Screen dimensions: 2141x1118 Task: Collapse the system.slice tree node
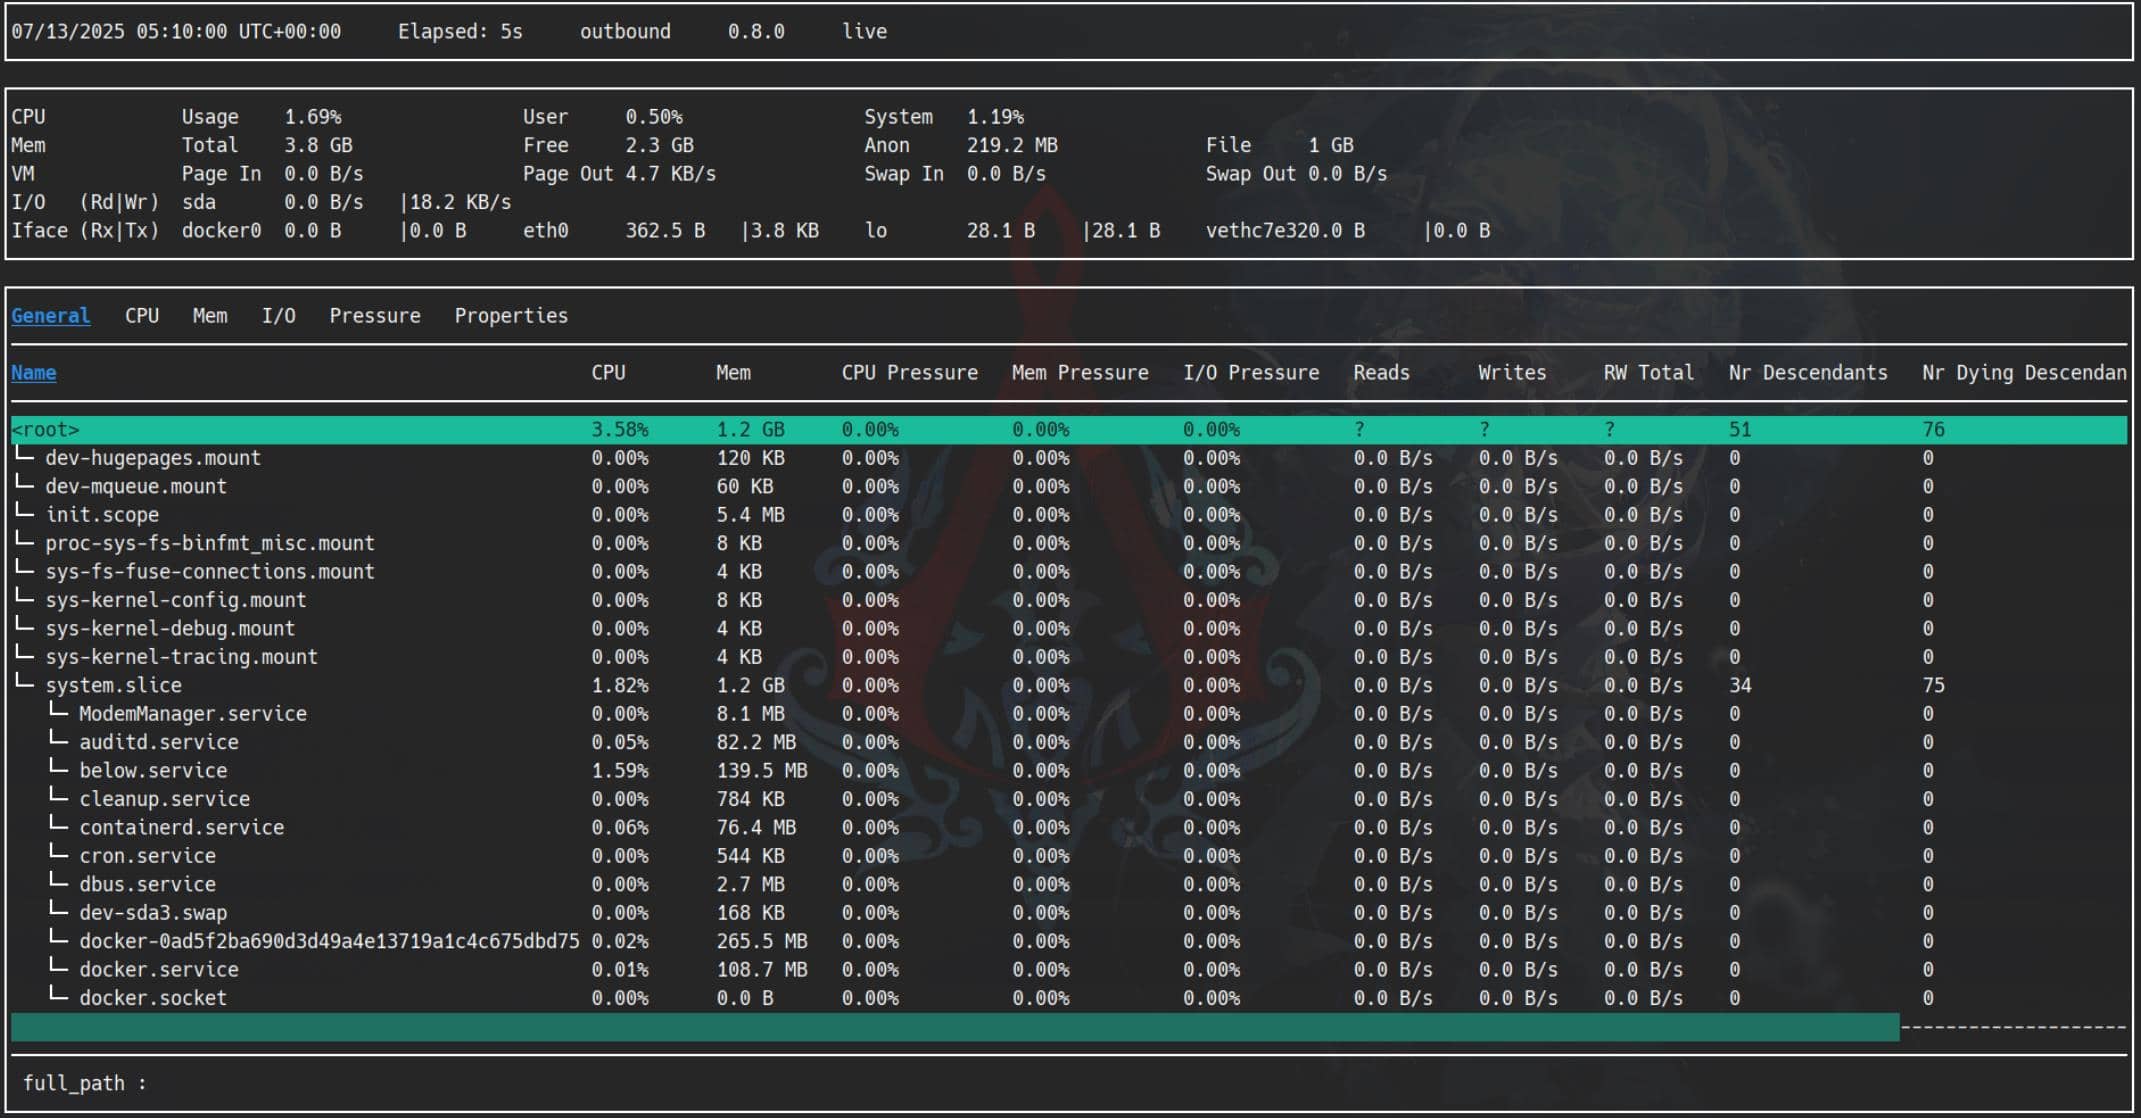[113, 686]
